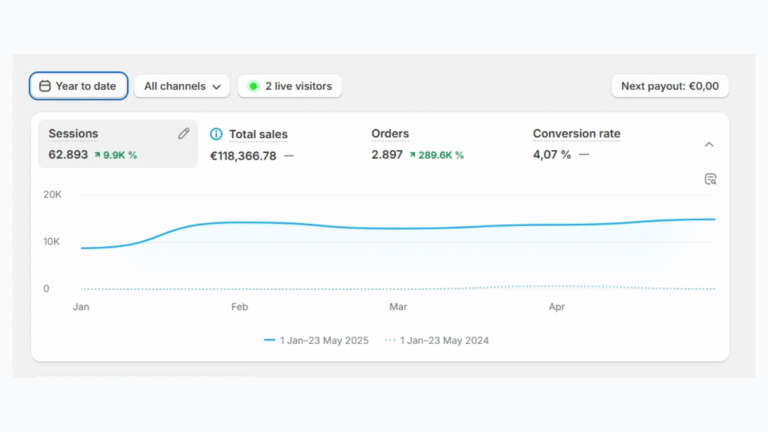768x432 pixels.
Task: Open the Year to date range picker
Action: click(78, 86)
